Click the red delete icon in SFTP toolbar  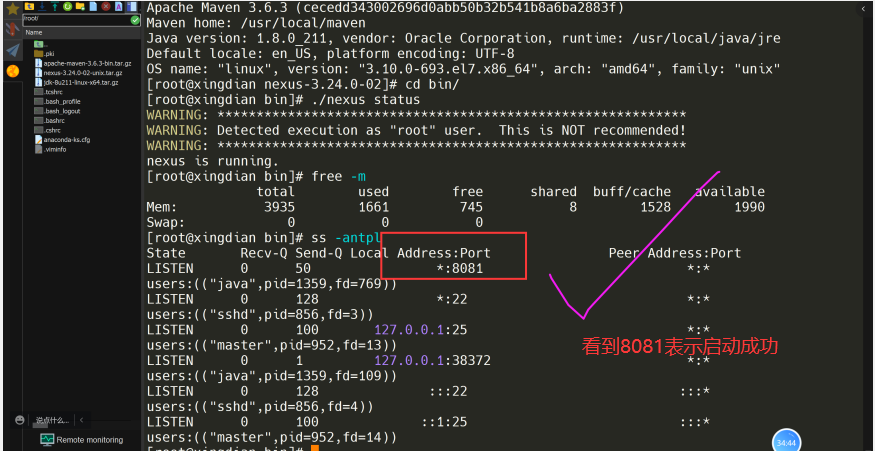coord(106,6)
